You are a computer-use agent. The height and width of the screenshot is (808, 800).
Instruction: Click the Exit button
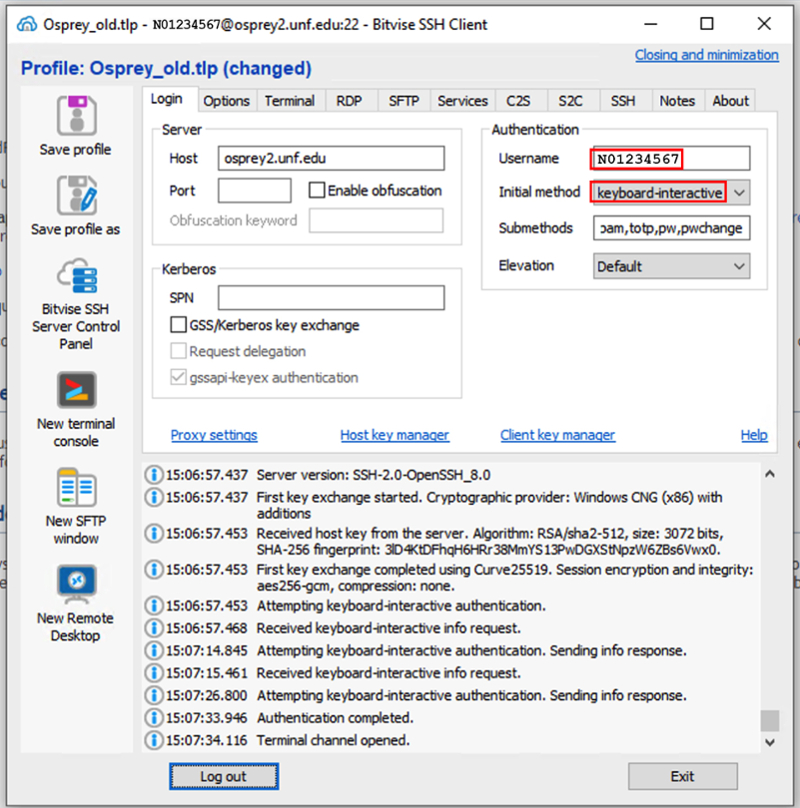[x=682, y=776]
